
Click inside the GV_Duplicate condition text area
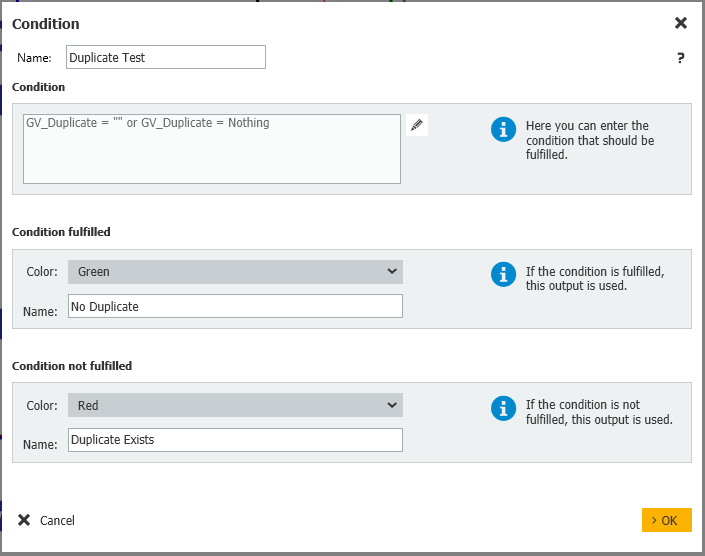coord(212,149)
